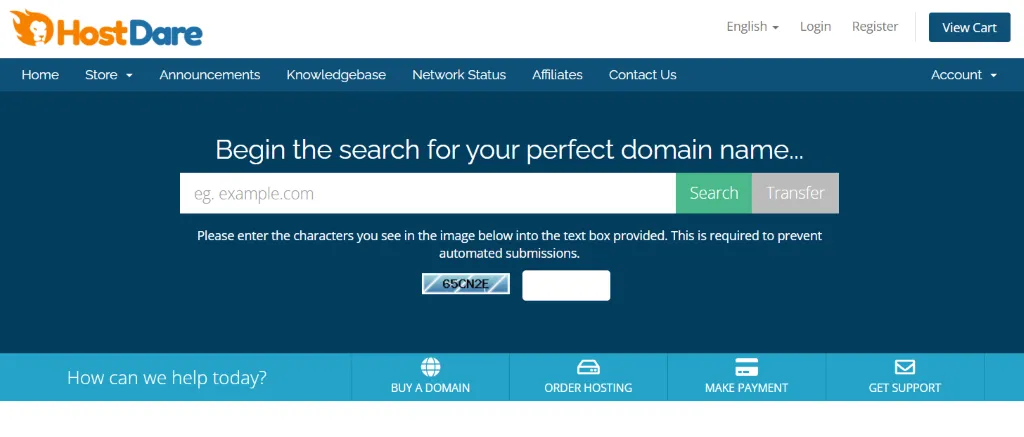
Task: Click the server icon above Order Hosting
Action: [x=588, y=367]
